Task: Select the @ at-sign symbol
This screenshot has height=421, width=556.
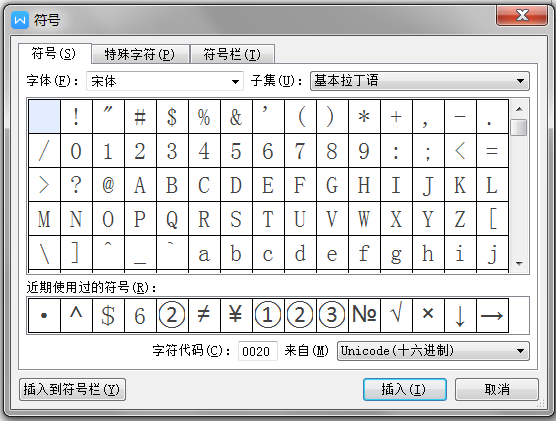Action: (109, 185)
